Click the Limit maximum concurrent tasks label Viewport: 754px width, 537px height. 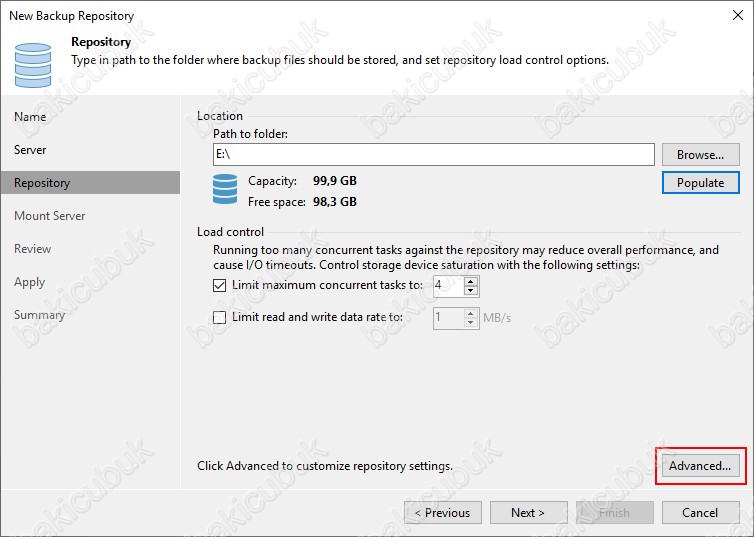pyautogui.click(x=327, y=285)
